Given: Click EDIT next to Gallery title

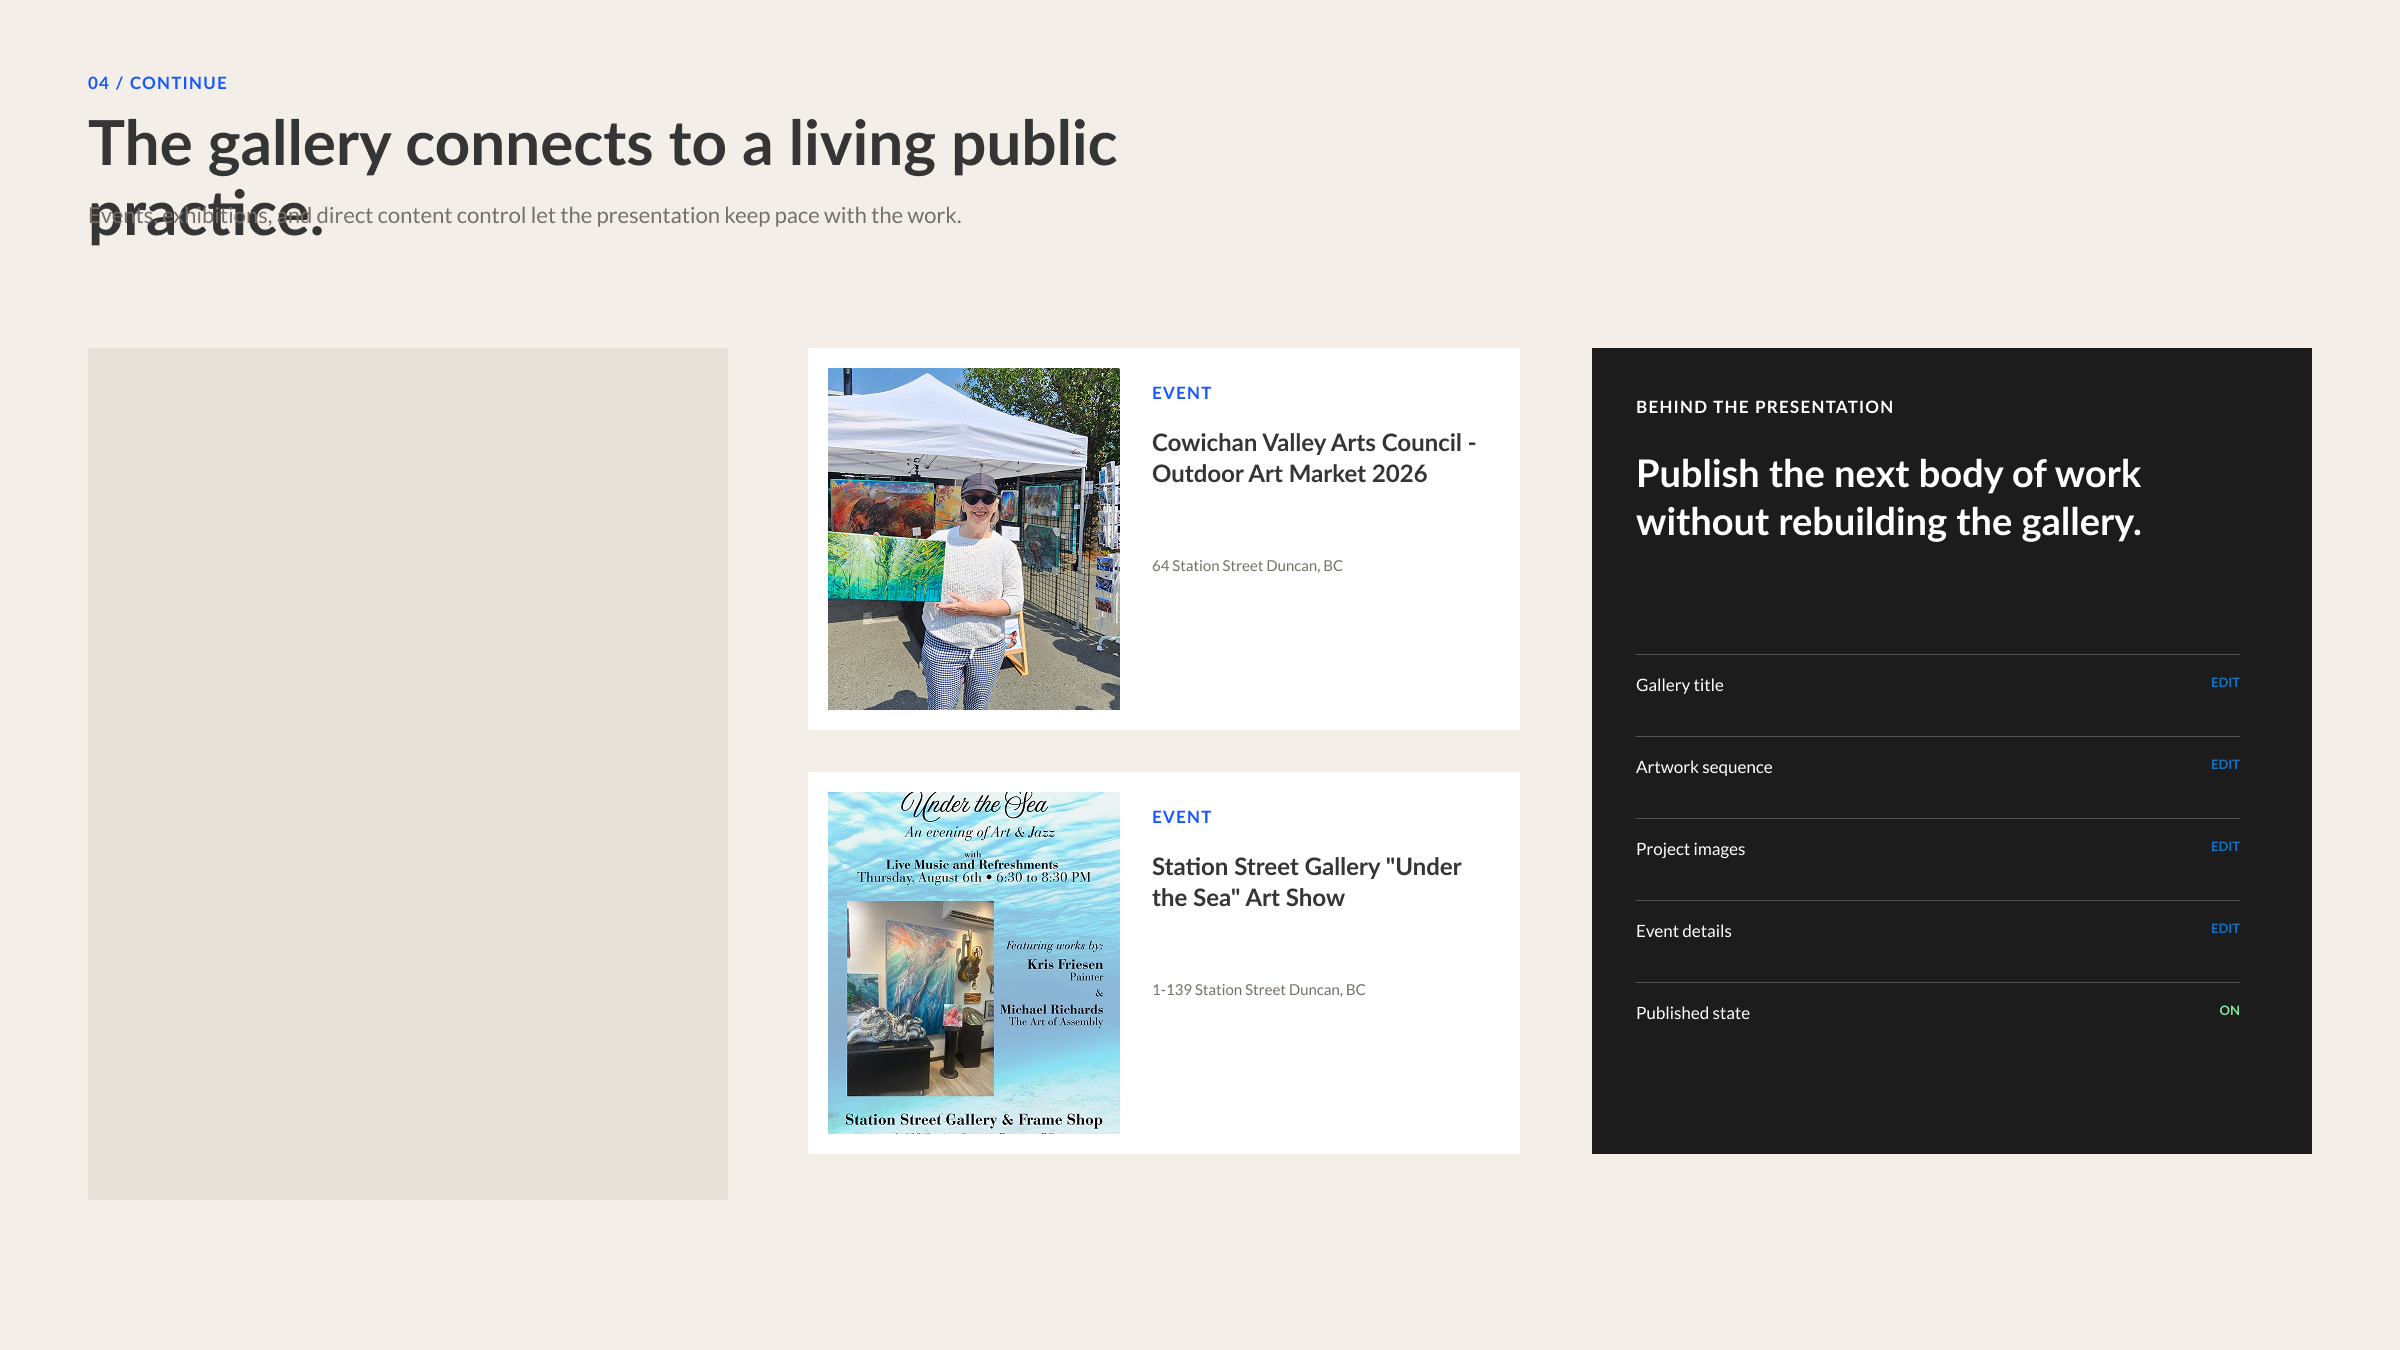Looking at the screenshot, I should pos(2225,682).
